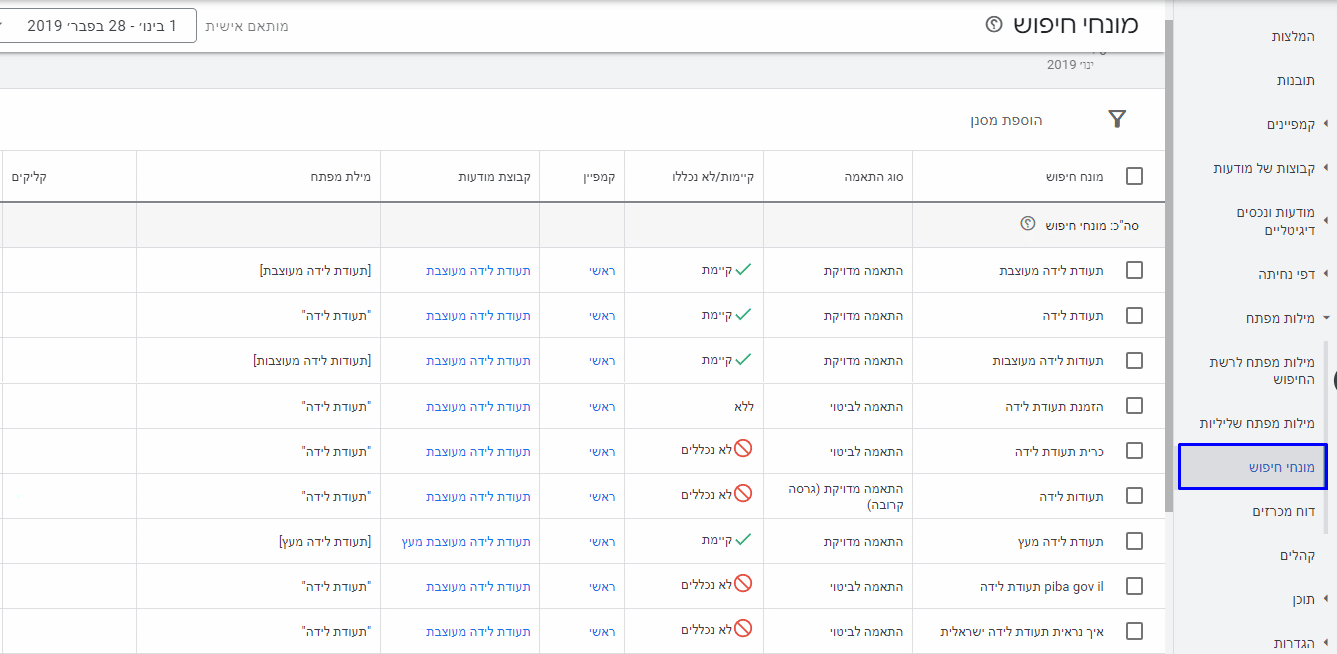Click the help icon beside the מונחי חיפוש title

(993, 25)
